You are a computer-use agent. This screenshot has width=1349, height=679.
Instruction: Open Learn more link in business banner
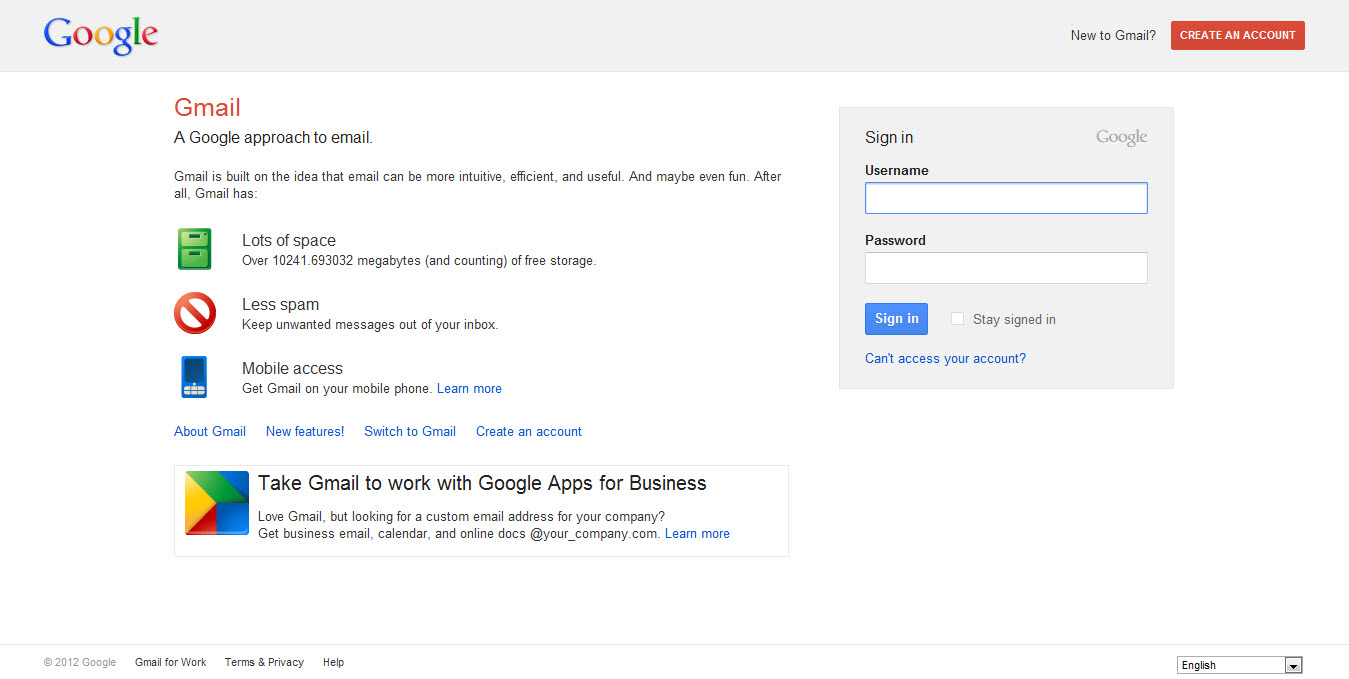click(697, 533)
